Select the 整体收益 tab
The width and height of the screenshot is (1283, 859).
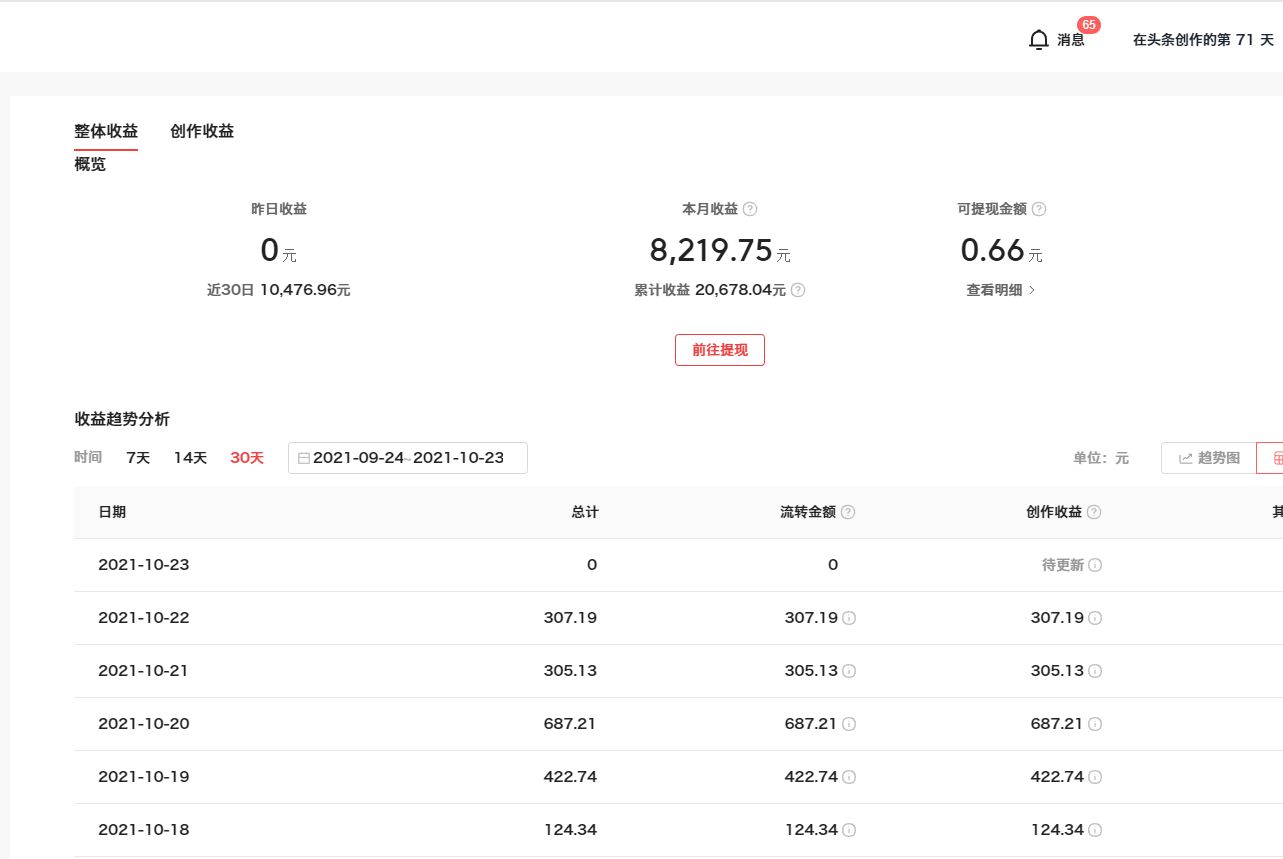click(106, 131)
